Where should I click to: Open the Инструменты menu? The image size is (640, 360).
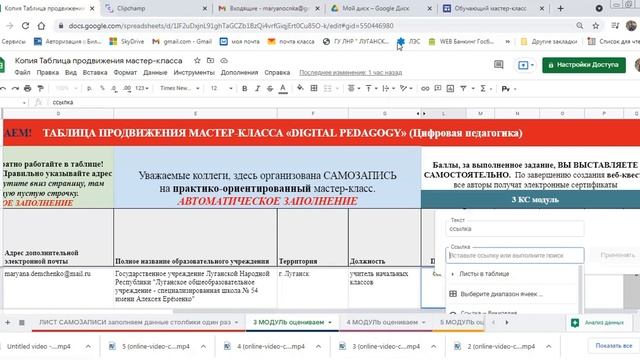[x=194, y=73]
